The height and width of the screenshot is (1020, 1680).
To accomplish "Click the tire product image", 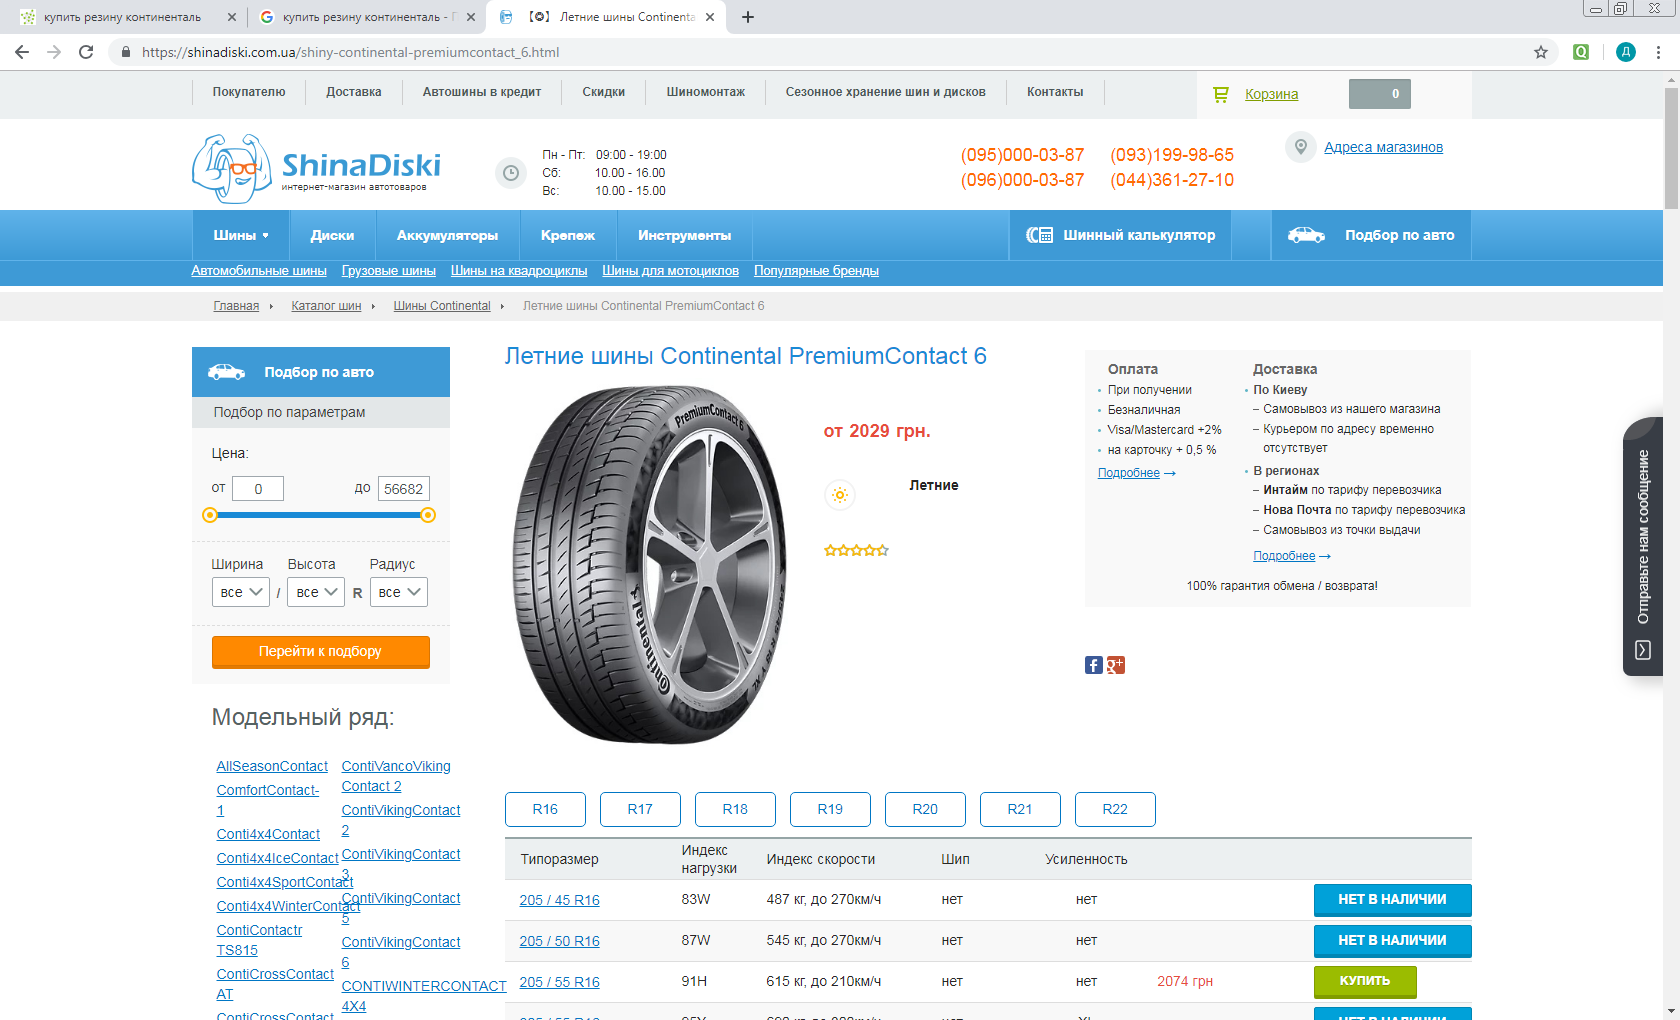I will [x=650, y=565].
